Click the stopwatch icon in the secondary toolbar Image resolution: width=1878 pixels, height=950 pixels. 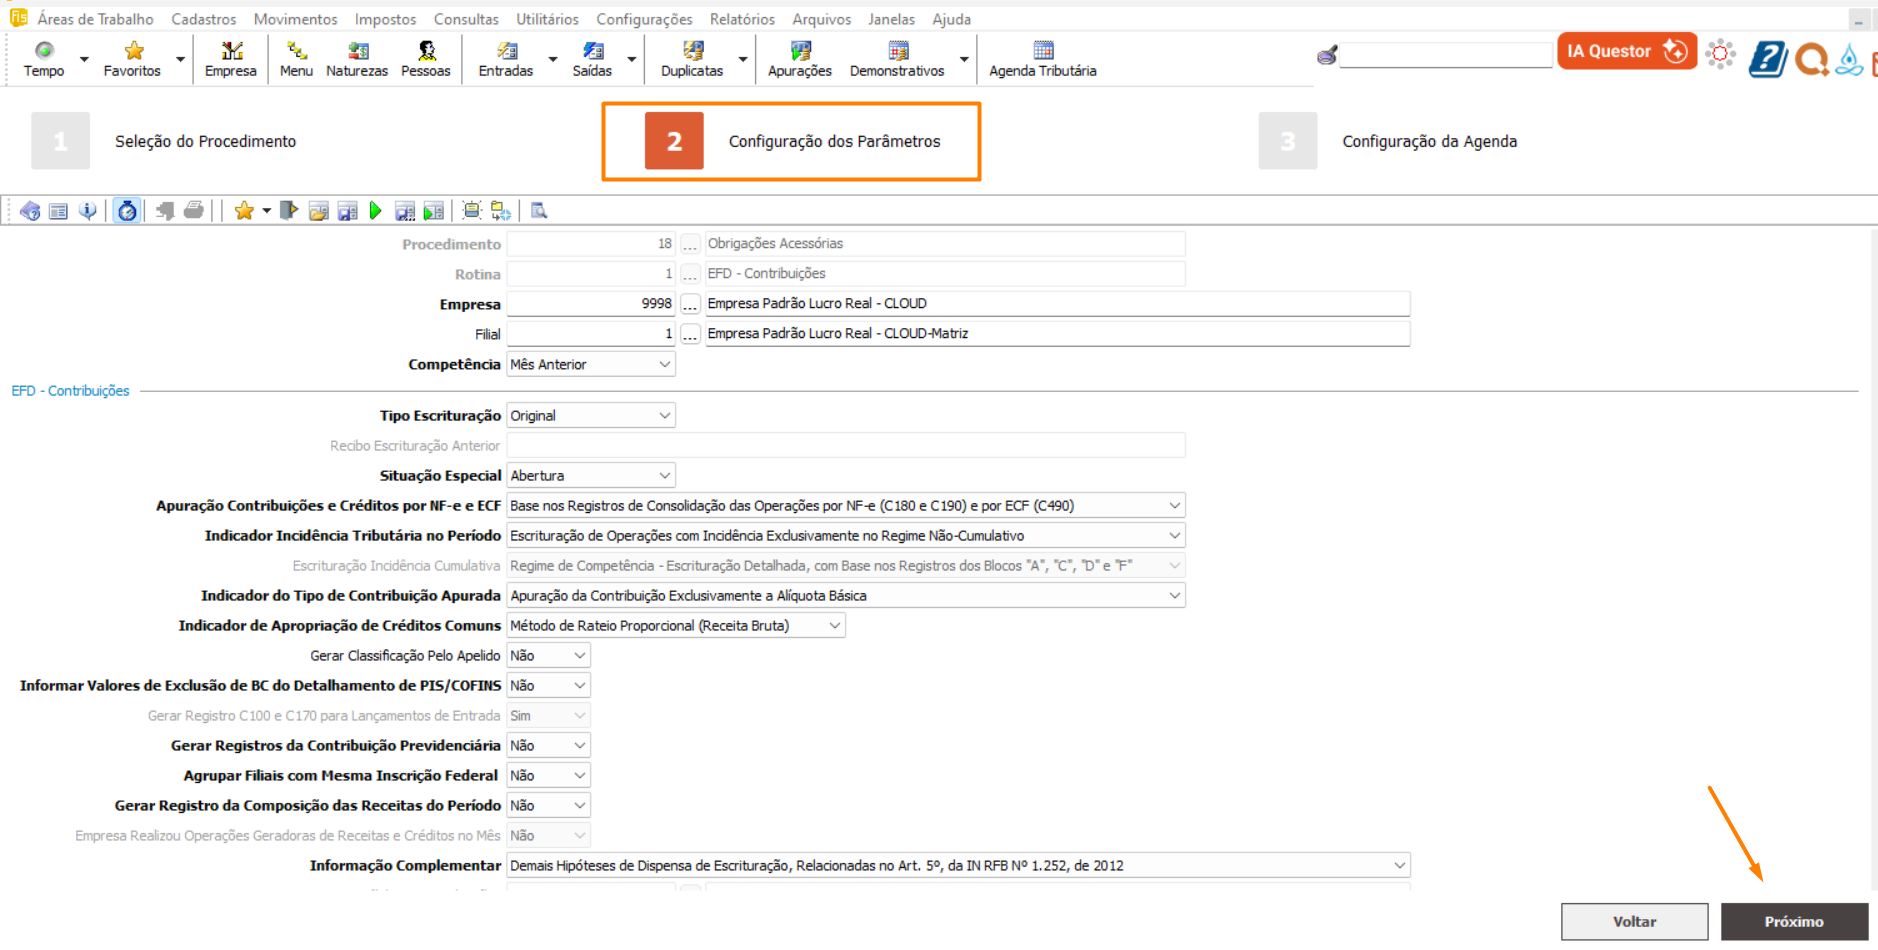127,211
